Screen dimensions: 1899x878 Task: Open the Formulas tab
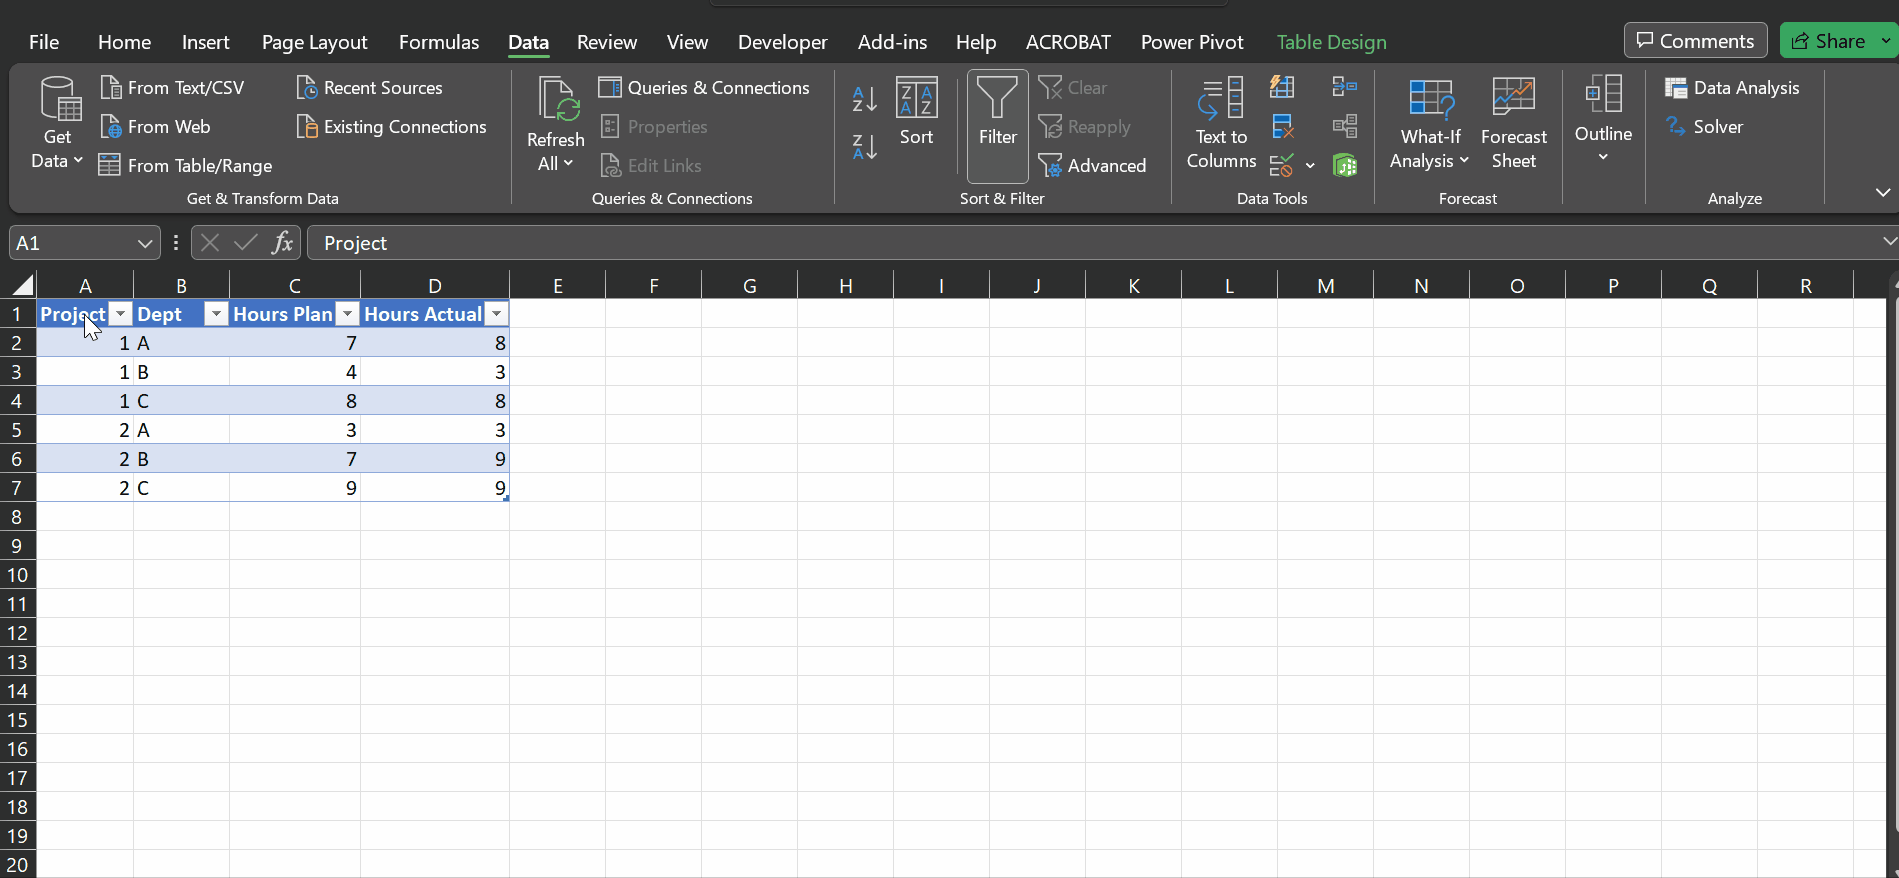point(439,42)
